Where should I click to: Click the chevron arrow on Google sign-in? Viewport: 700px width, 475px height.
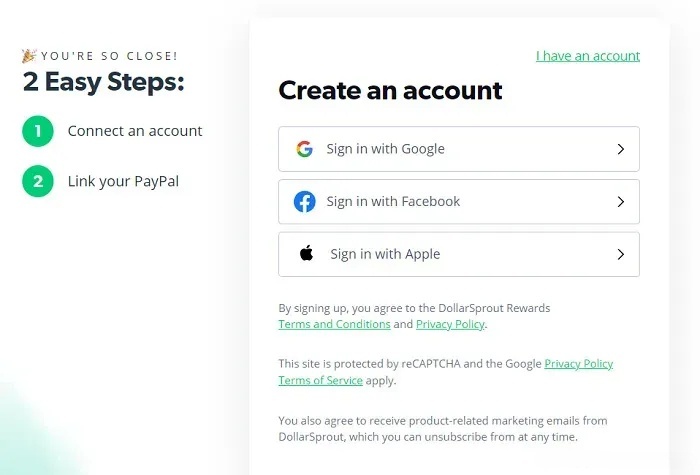tap(620, 149)
